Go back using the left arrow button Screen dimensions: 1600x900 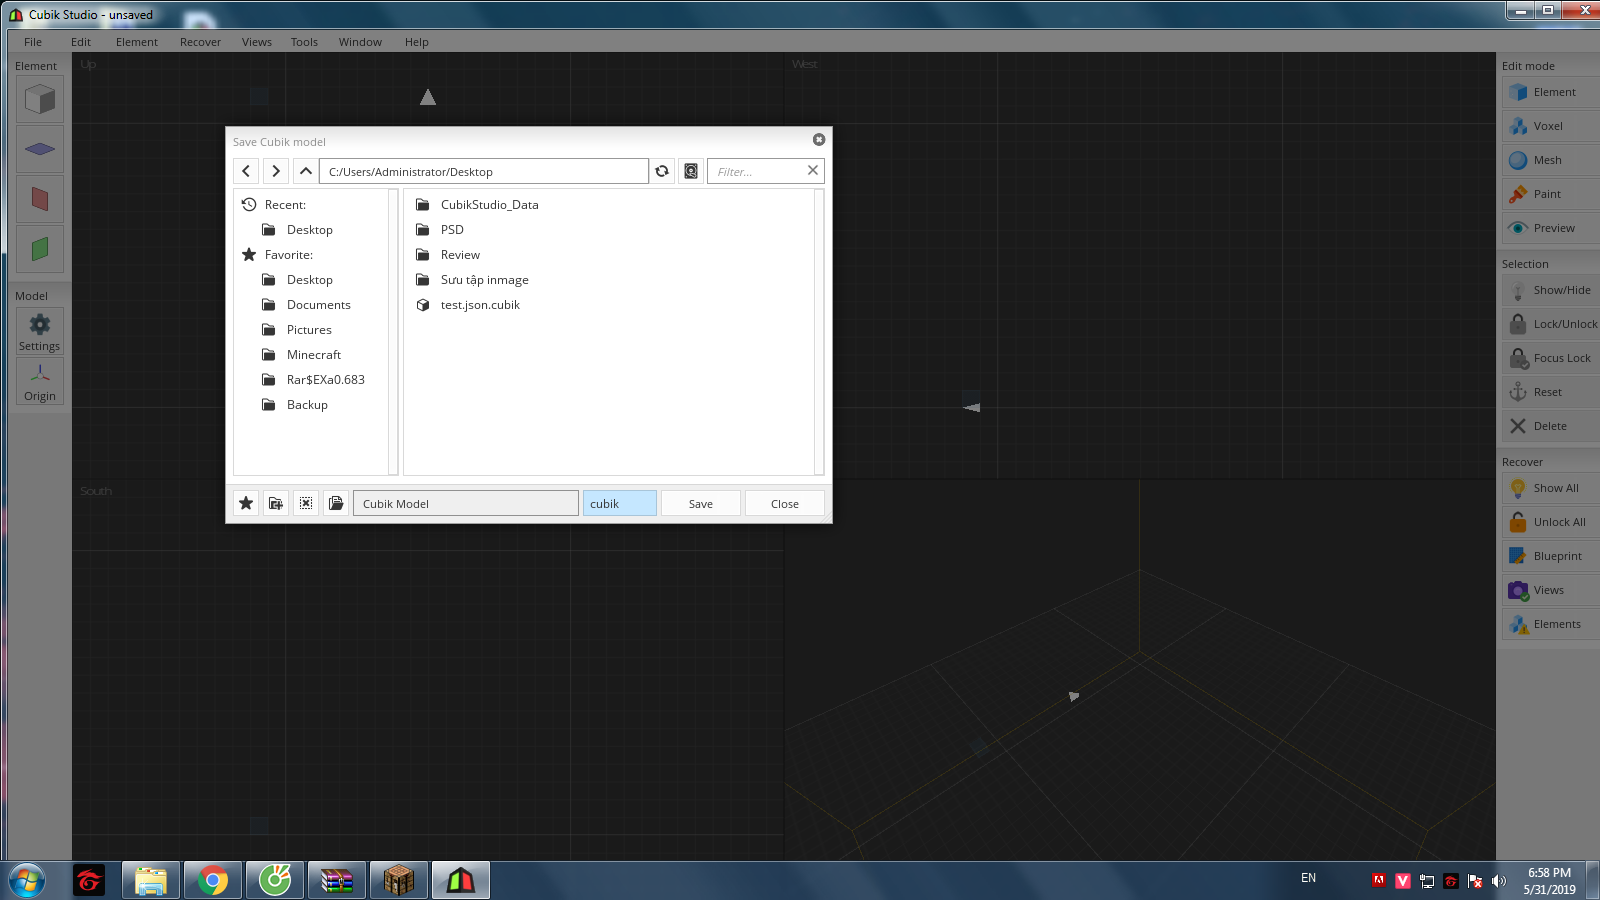247,172
